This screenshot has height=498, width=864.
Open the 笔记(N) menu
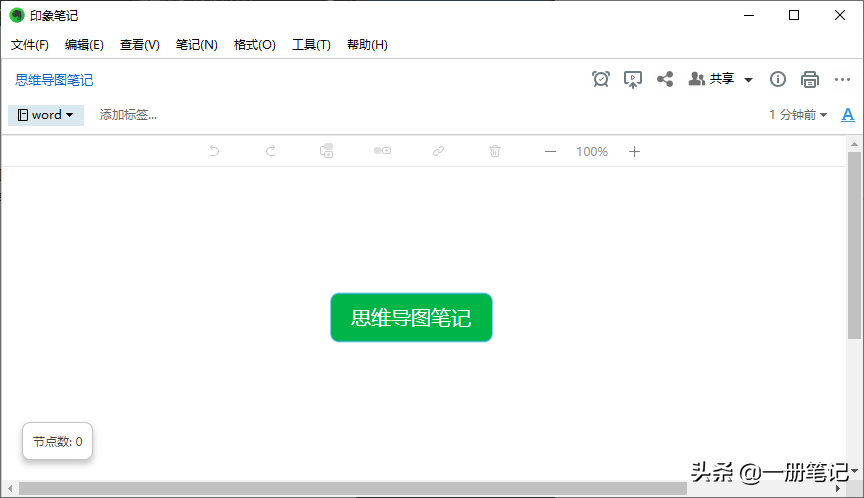click(x=197, y=45)
